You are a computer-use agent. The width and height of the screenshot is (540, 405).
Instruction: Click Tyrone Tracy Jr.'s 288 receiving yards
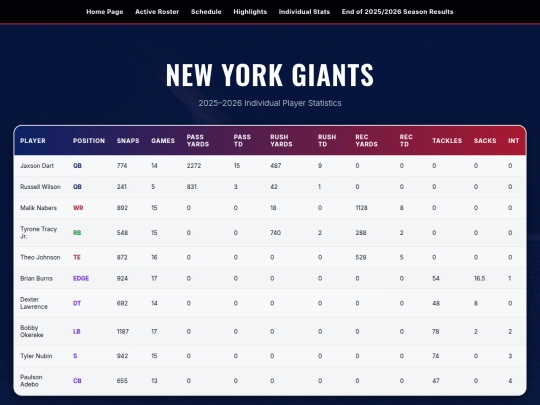pyautogui.click(x=361, y=233)
